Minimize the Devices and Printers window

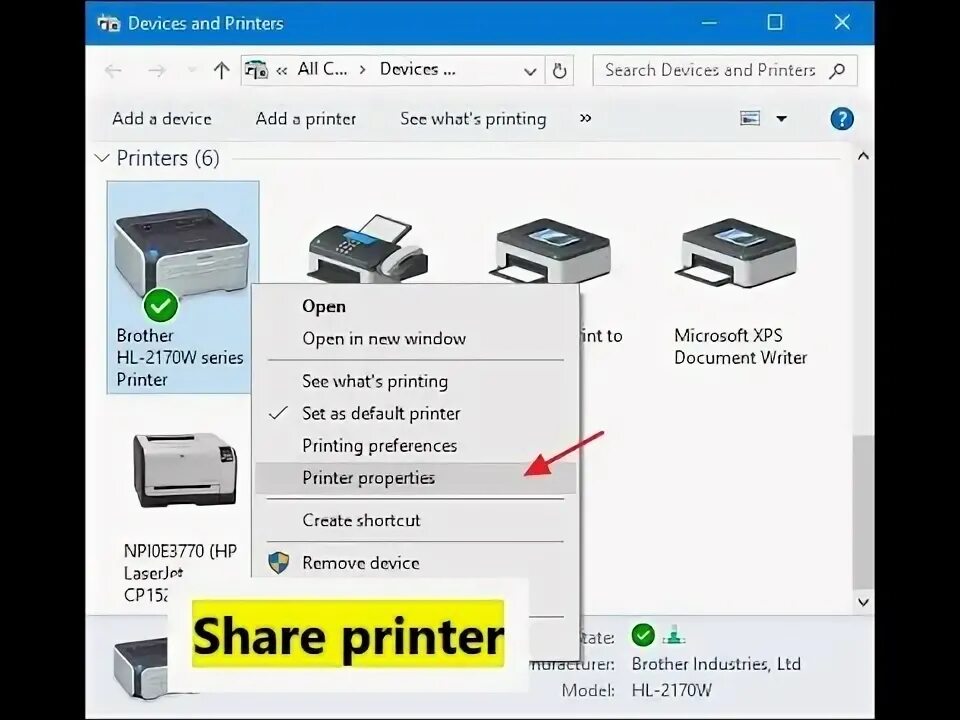click(x=709, y=23)
